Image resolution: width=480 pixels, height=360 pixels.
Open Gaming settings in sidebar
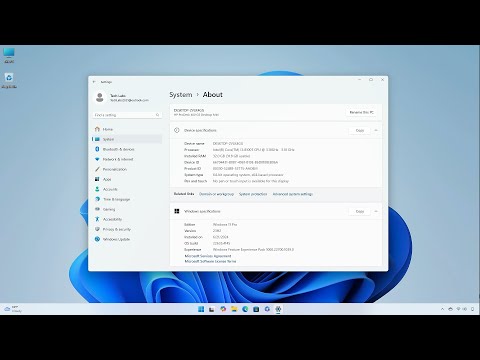tap(127, 209)
